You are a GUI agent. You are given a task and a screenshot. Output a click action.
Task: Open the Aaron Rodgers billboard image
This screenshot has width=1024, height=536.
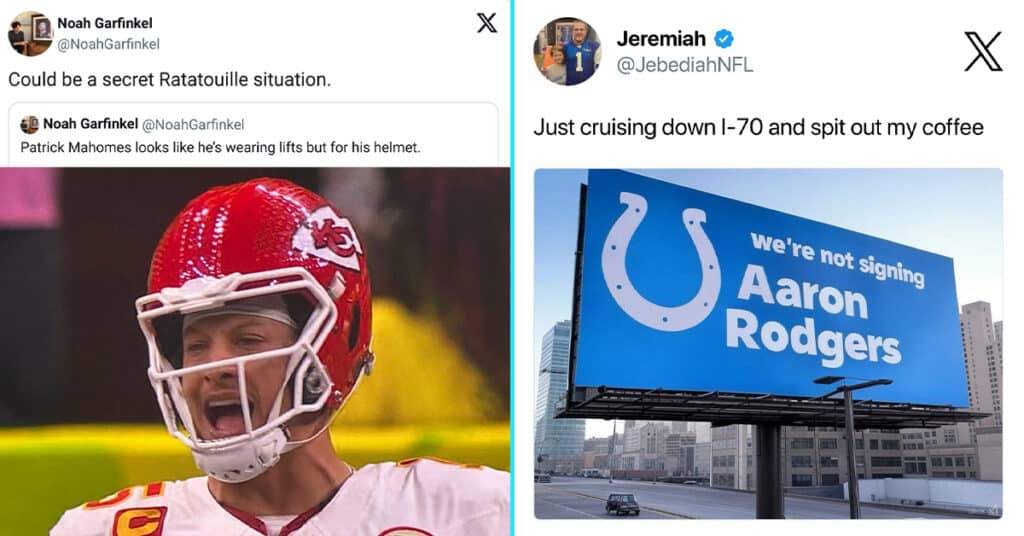click(768, 344)
